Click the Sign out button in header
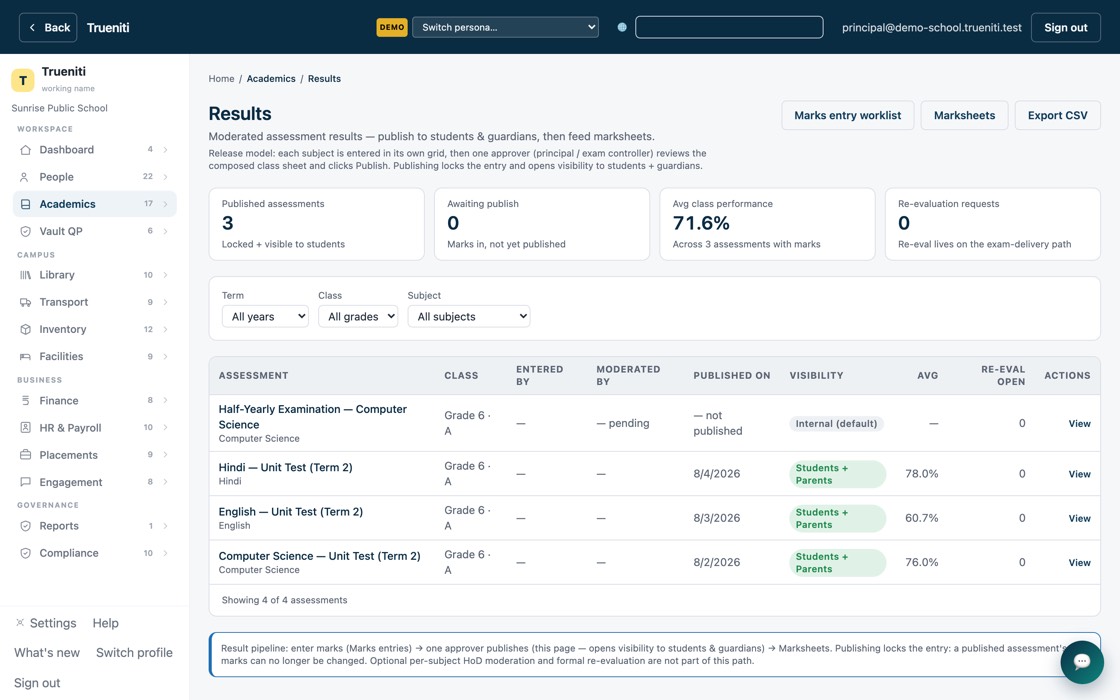 (x=1066, y=27)
